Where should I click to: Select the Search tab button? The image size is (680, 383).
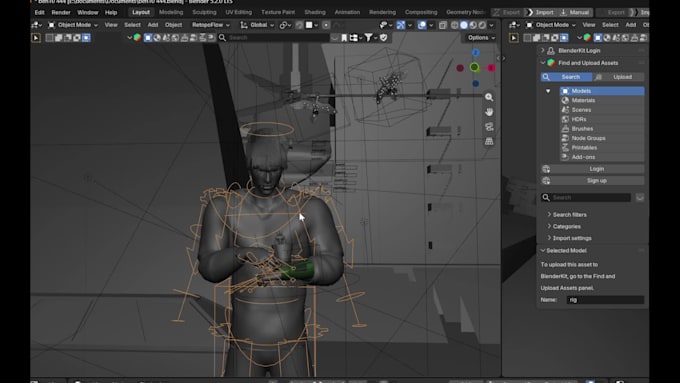[x=566, y=77]
